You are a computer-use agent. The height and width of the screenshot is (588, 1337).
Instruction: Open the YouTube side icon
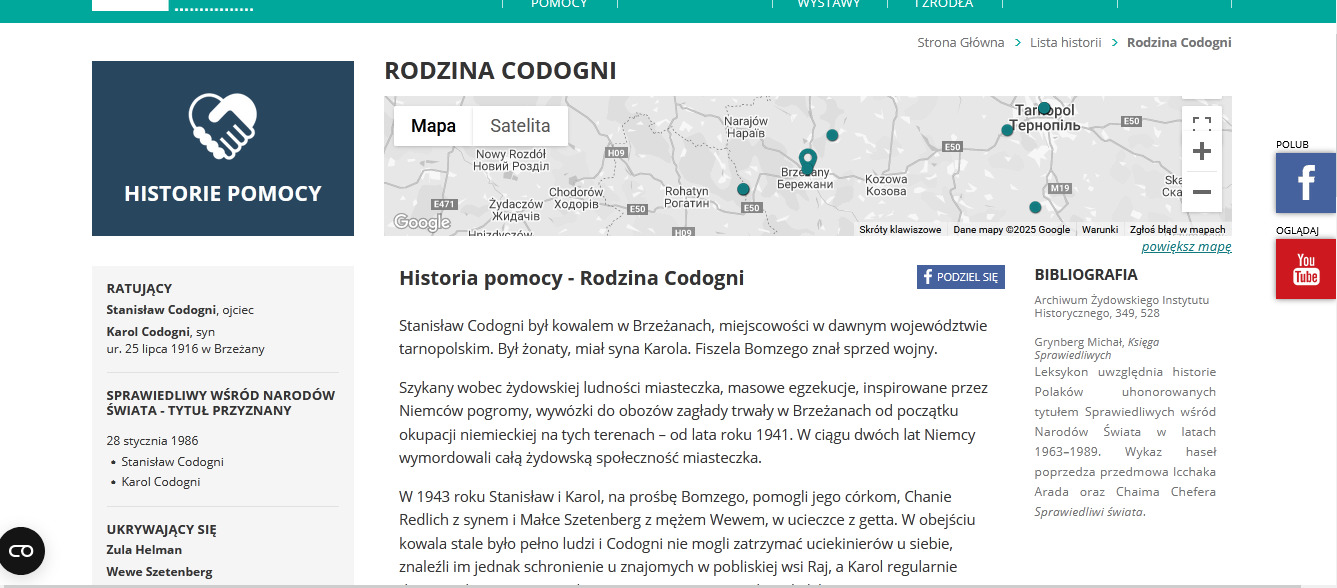pos(1305,269)
